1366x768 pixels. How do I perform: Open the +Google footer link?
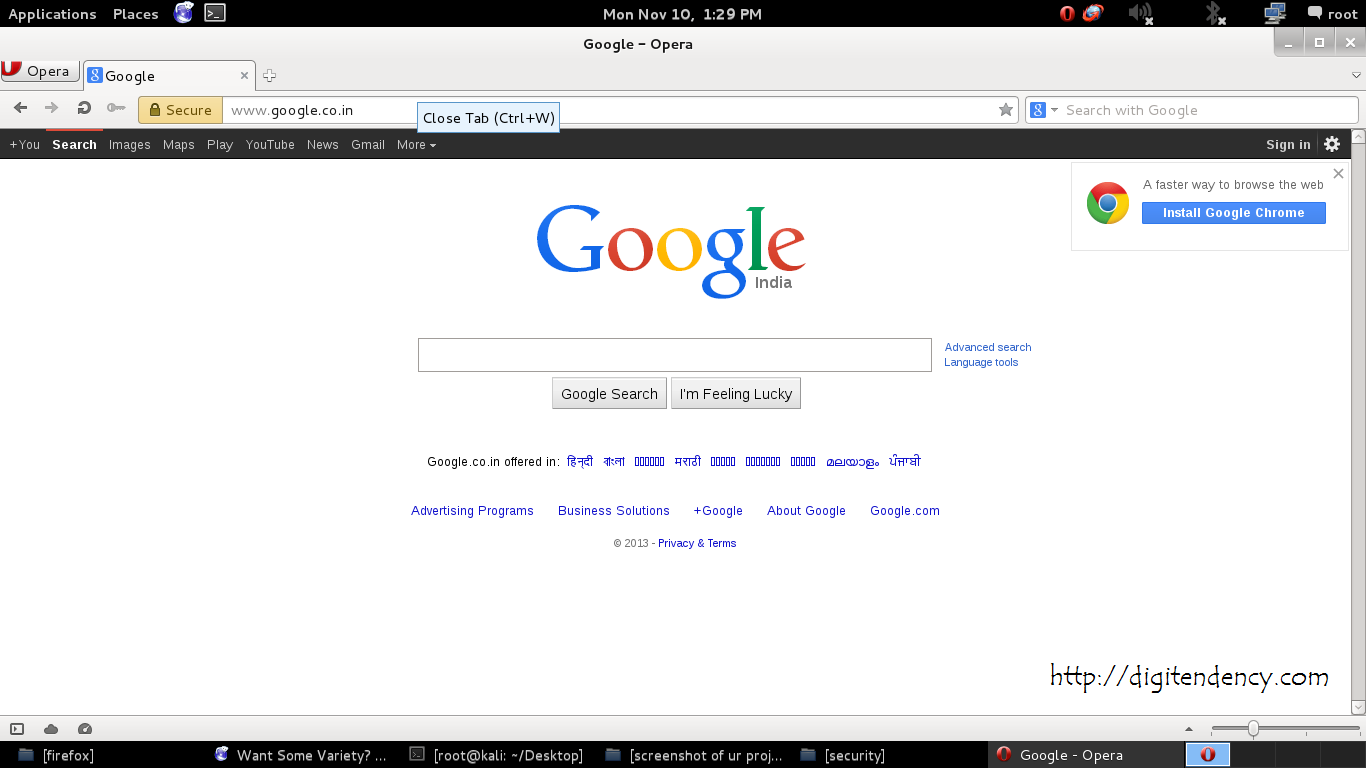pos(718,511)
